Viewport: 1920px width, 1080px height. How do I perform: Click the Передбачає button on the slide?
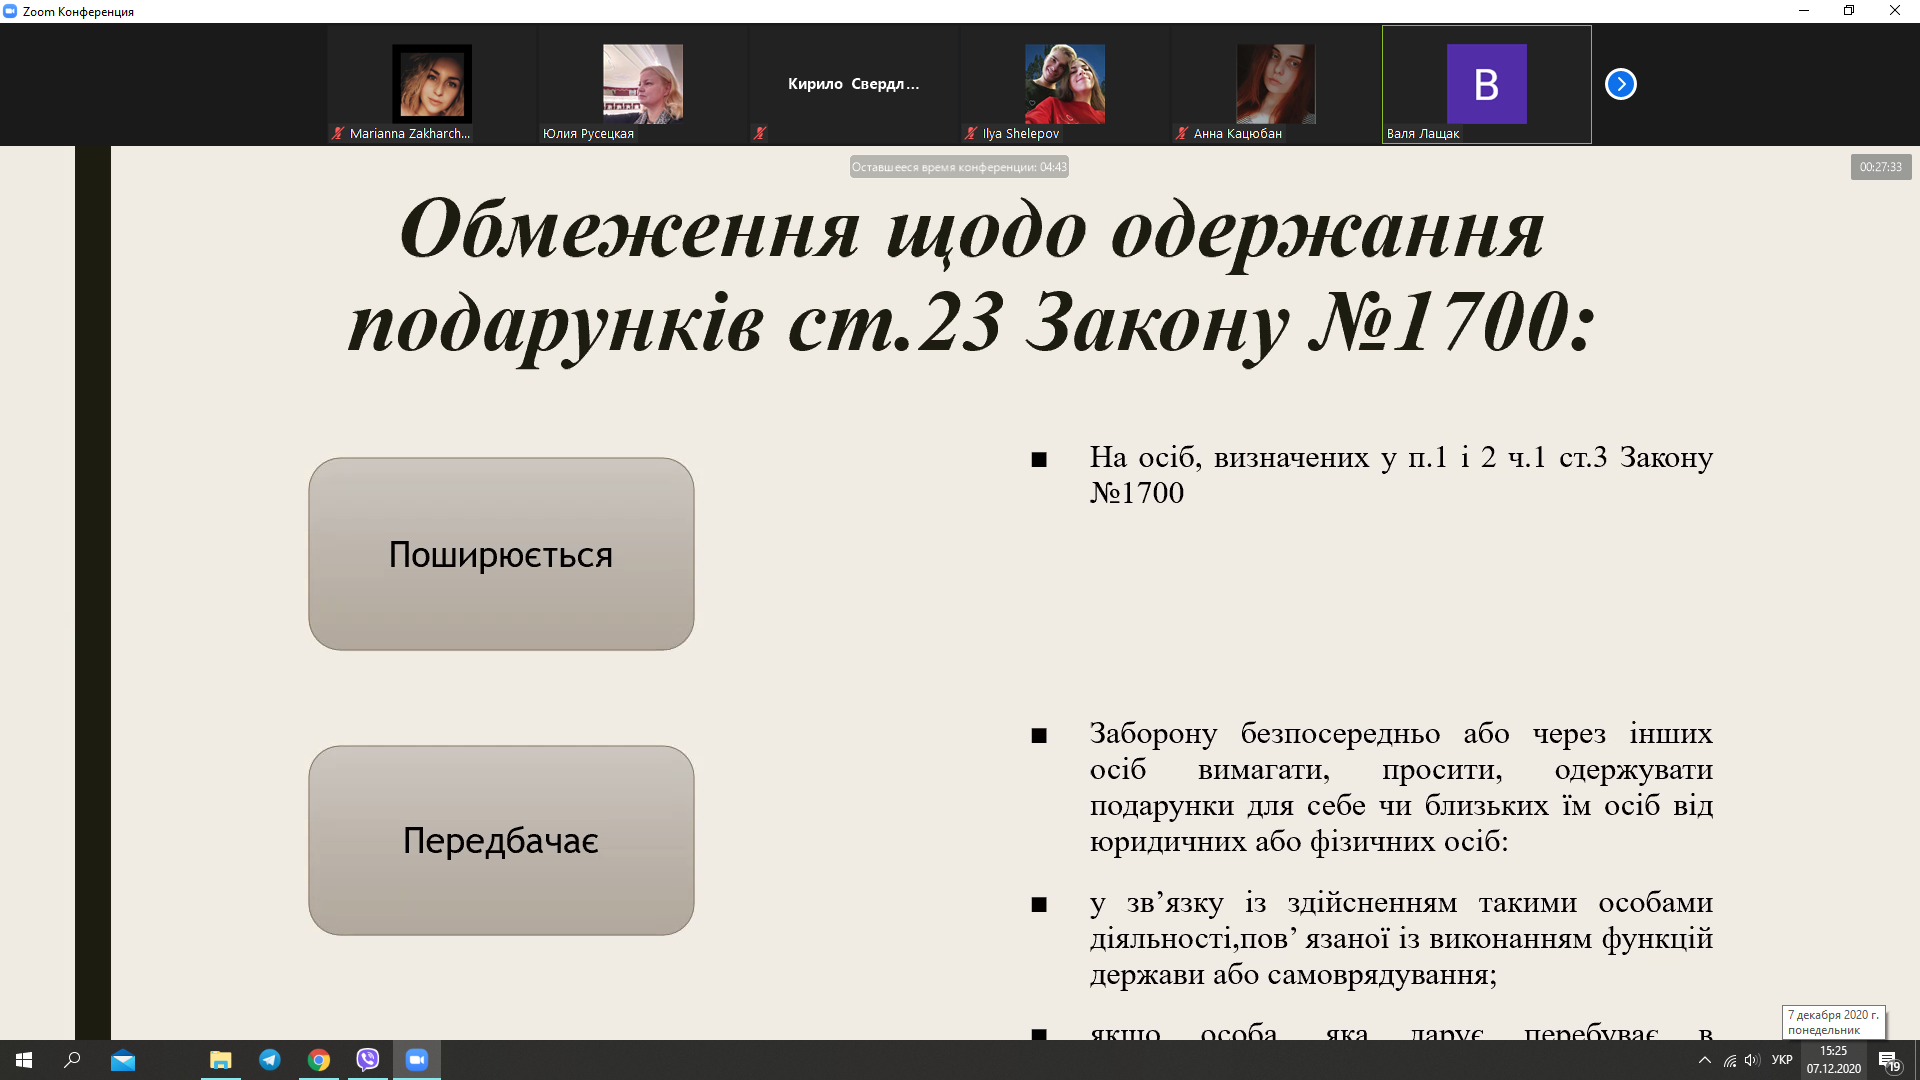point(501,840)
